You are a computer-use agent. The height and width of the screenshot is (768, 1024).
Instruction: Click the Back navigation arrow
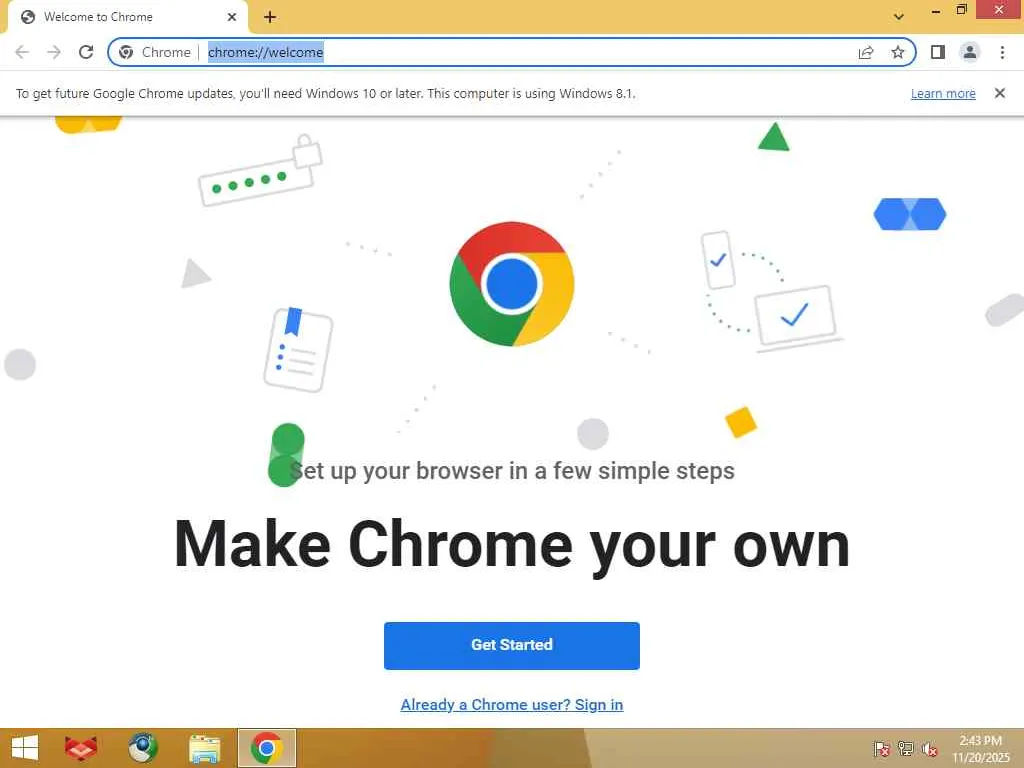pyautogui.click(x=22, y=52)
